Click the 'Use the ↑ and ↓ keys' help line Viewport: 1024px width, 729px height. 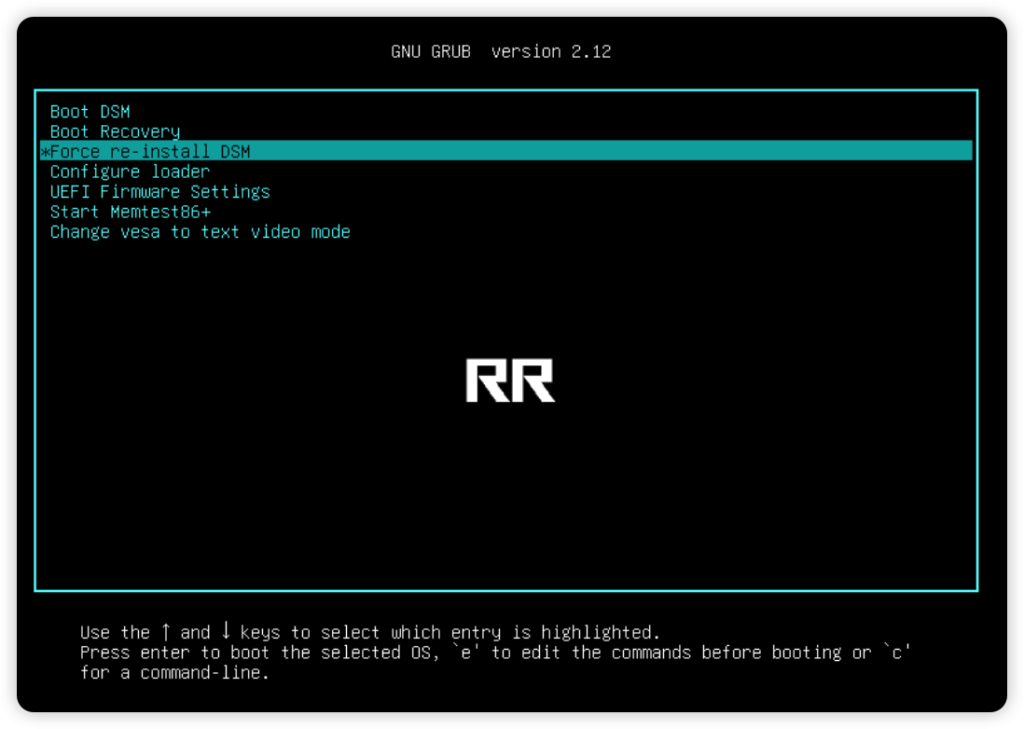[370, 632]
